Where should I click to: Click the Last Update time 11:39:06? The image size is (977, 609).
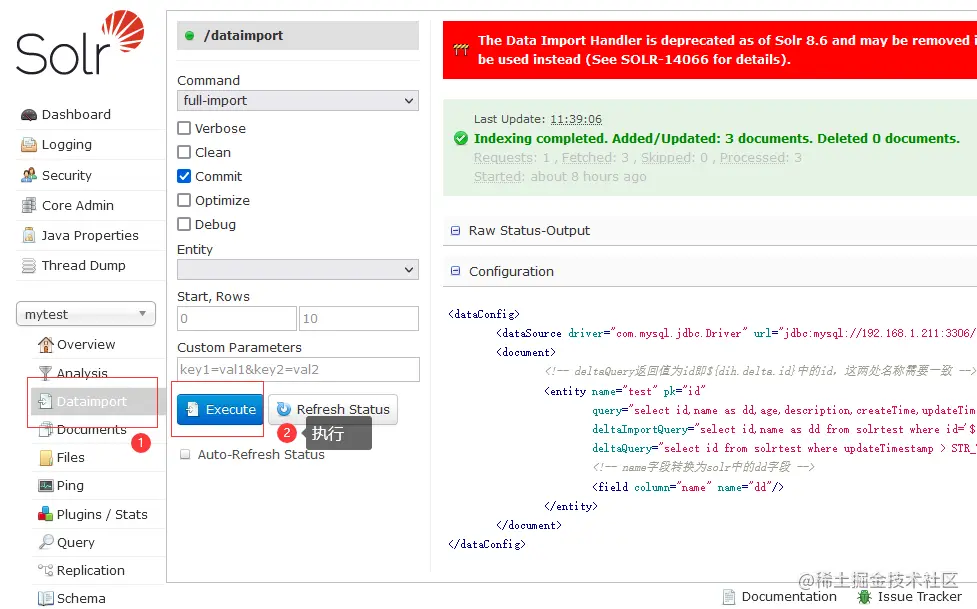point(576,119)
